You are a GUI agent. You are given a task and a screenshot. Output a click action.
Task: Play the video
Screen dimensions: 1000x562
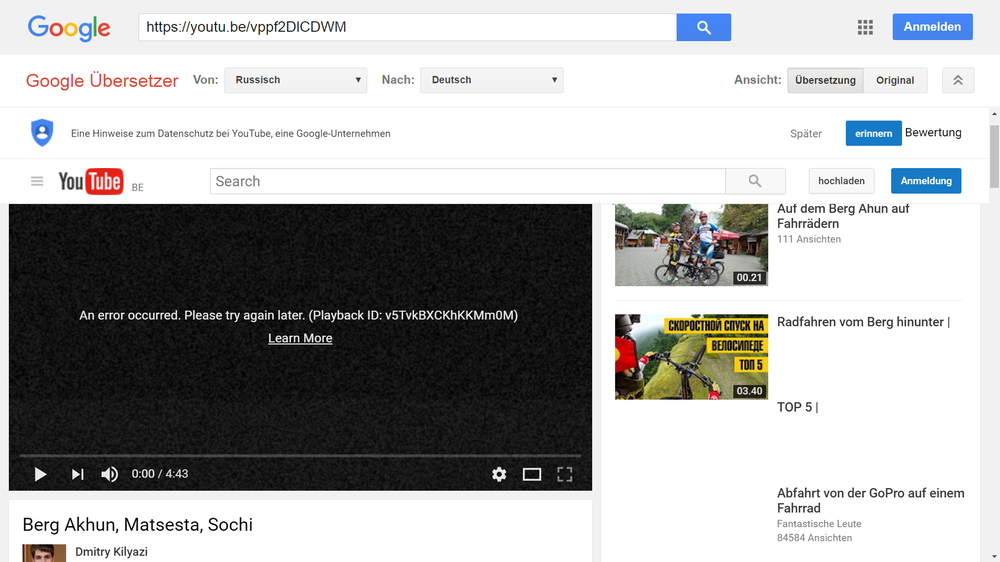(40, 474)
